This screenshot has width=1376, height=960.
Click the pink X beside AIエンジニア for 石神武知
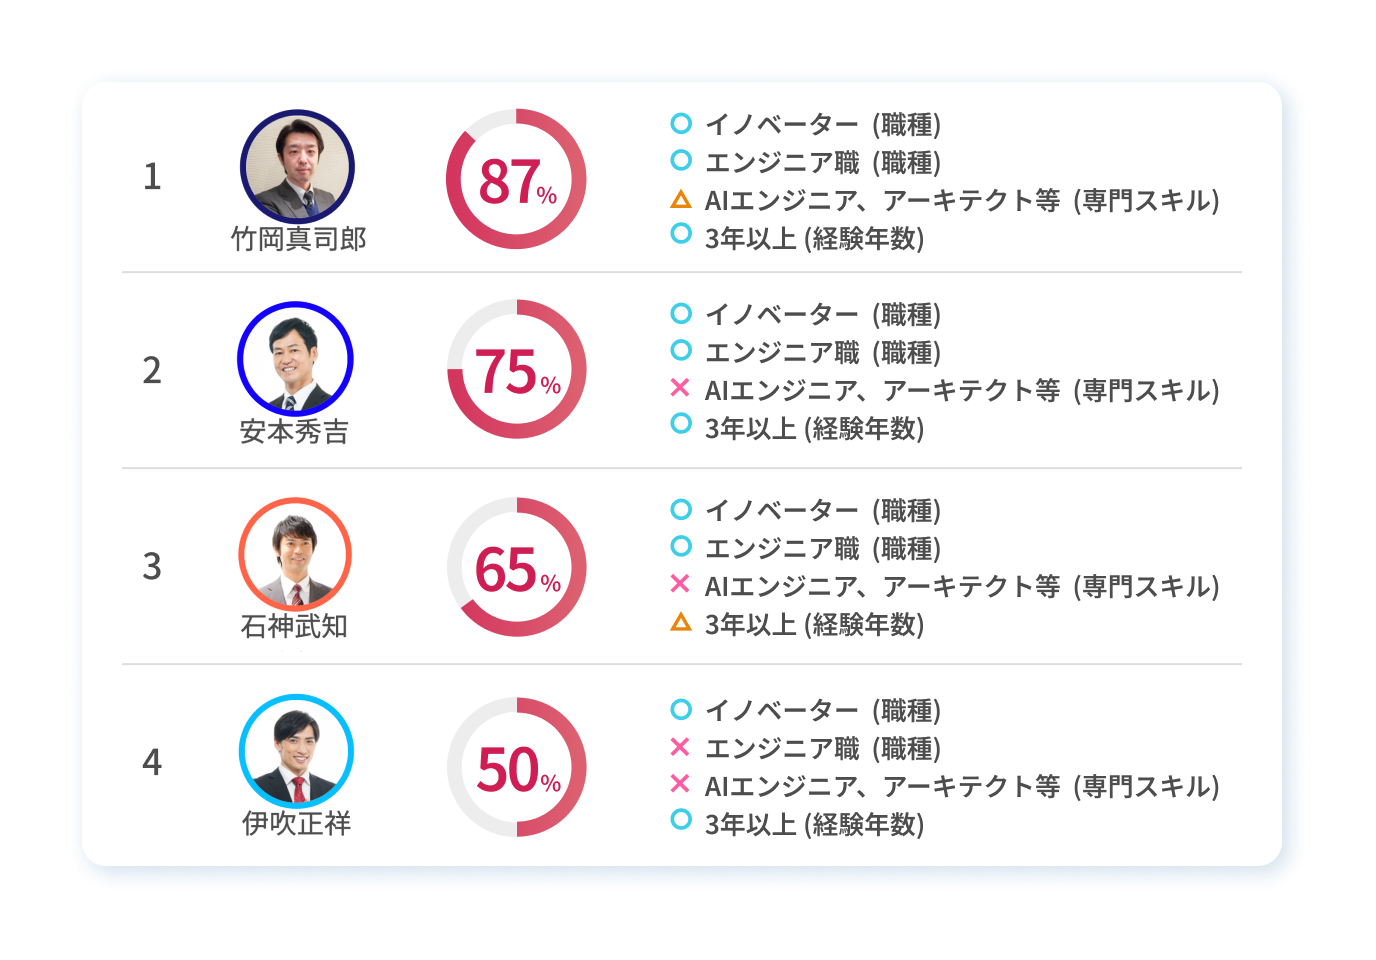coord(680,583)
